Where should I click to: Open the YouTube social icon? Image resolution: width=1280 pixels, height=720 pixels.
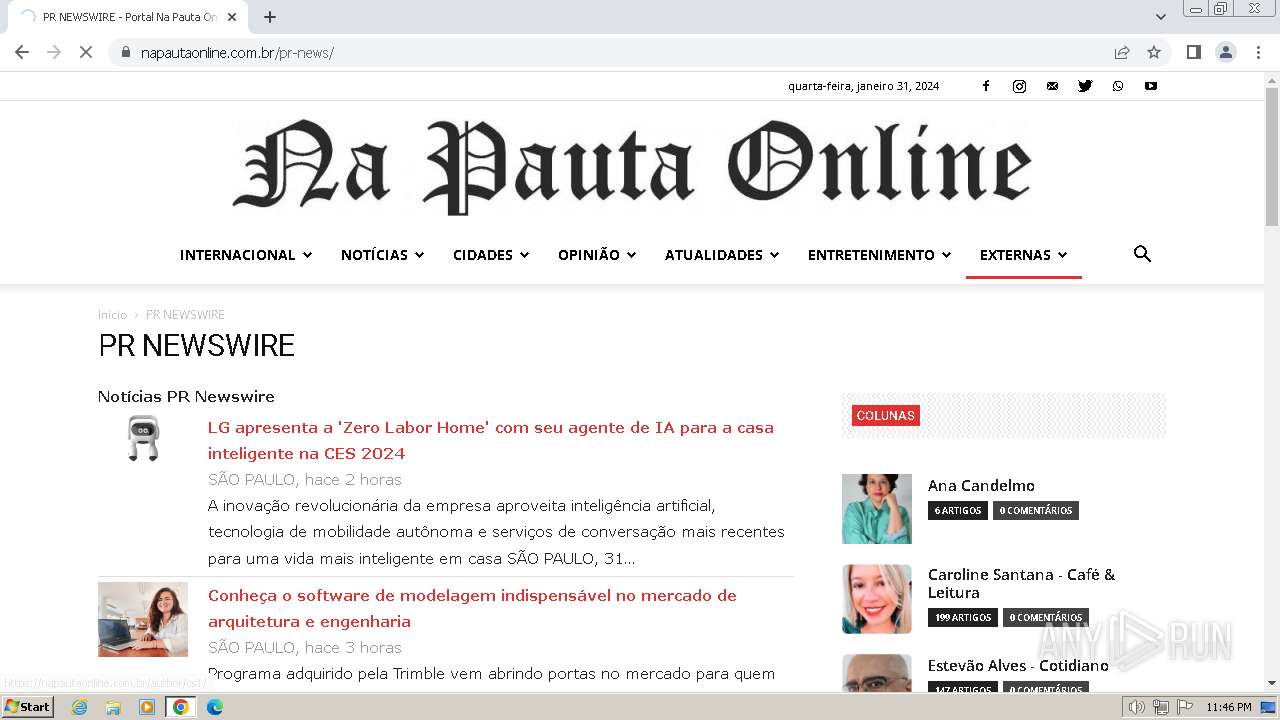pyautogui.click(x=1151, y=86)
